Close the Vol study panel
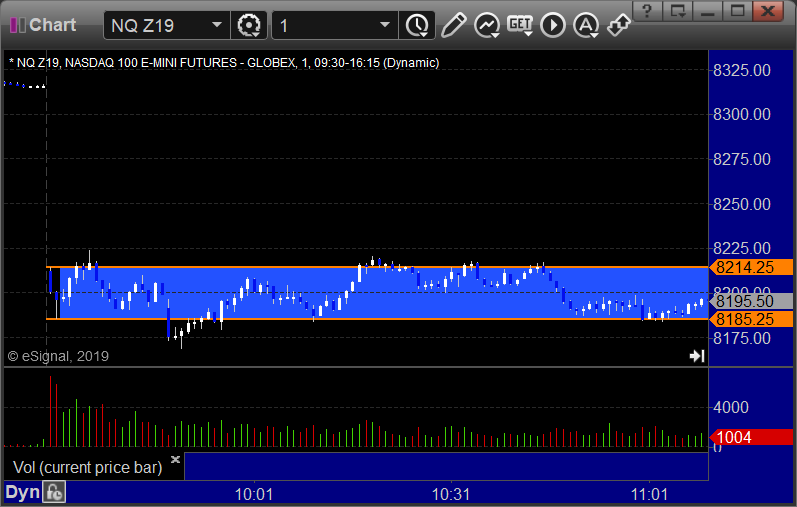 tap(175, 460)
